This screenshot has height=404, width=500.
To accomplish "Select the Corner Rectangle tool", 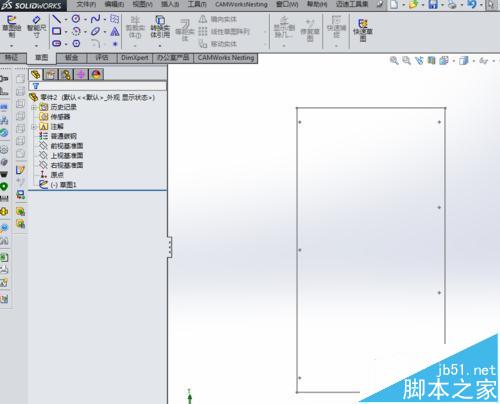I will [57, 31].
